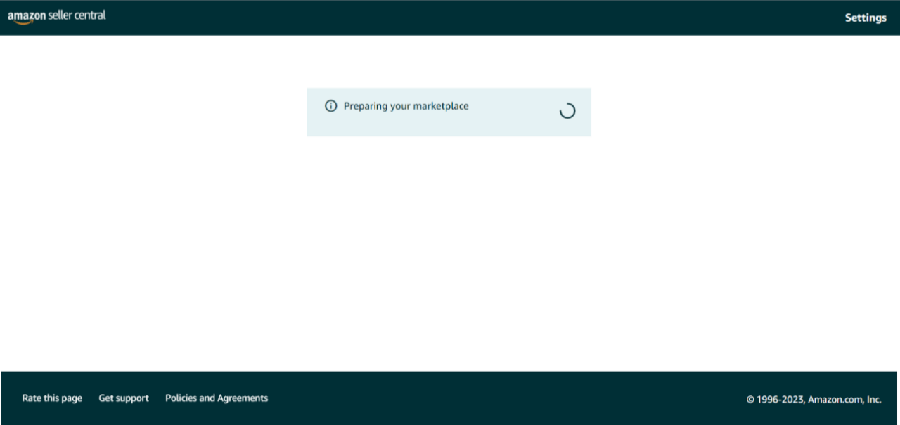
Task: Open the Rate this page link
Action: click(x=52, y=398)
